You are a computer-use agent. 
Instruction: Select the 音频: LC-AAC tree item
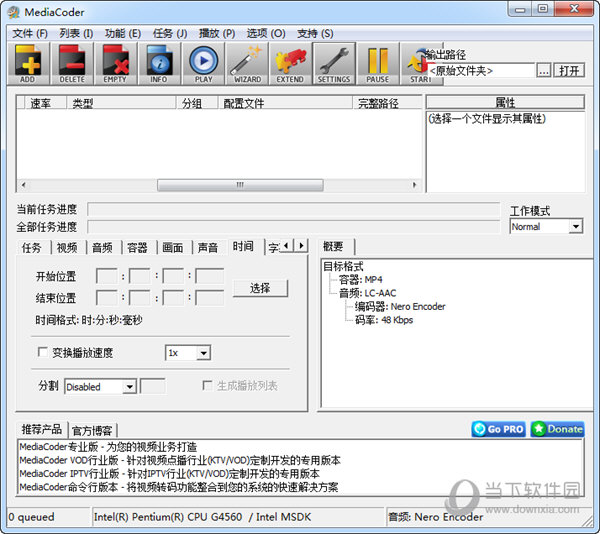367,293
